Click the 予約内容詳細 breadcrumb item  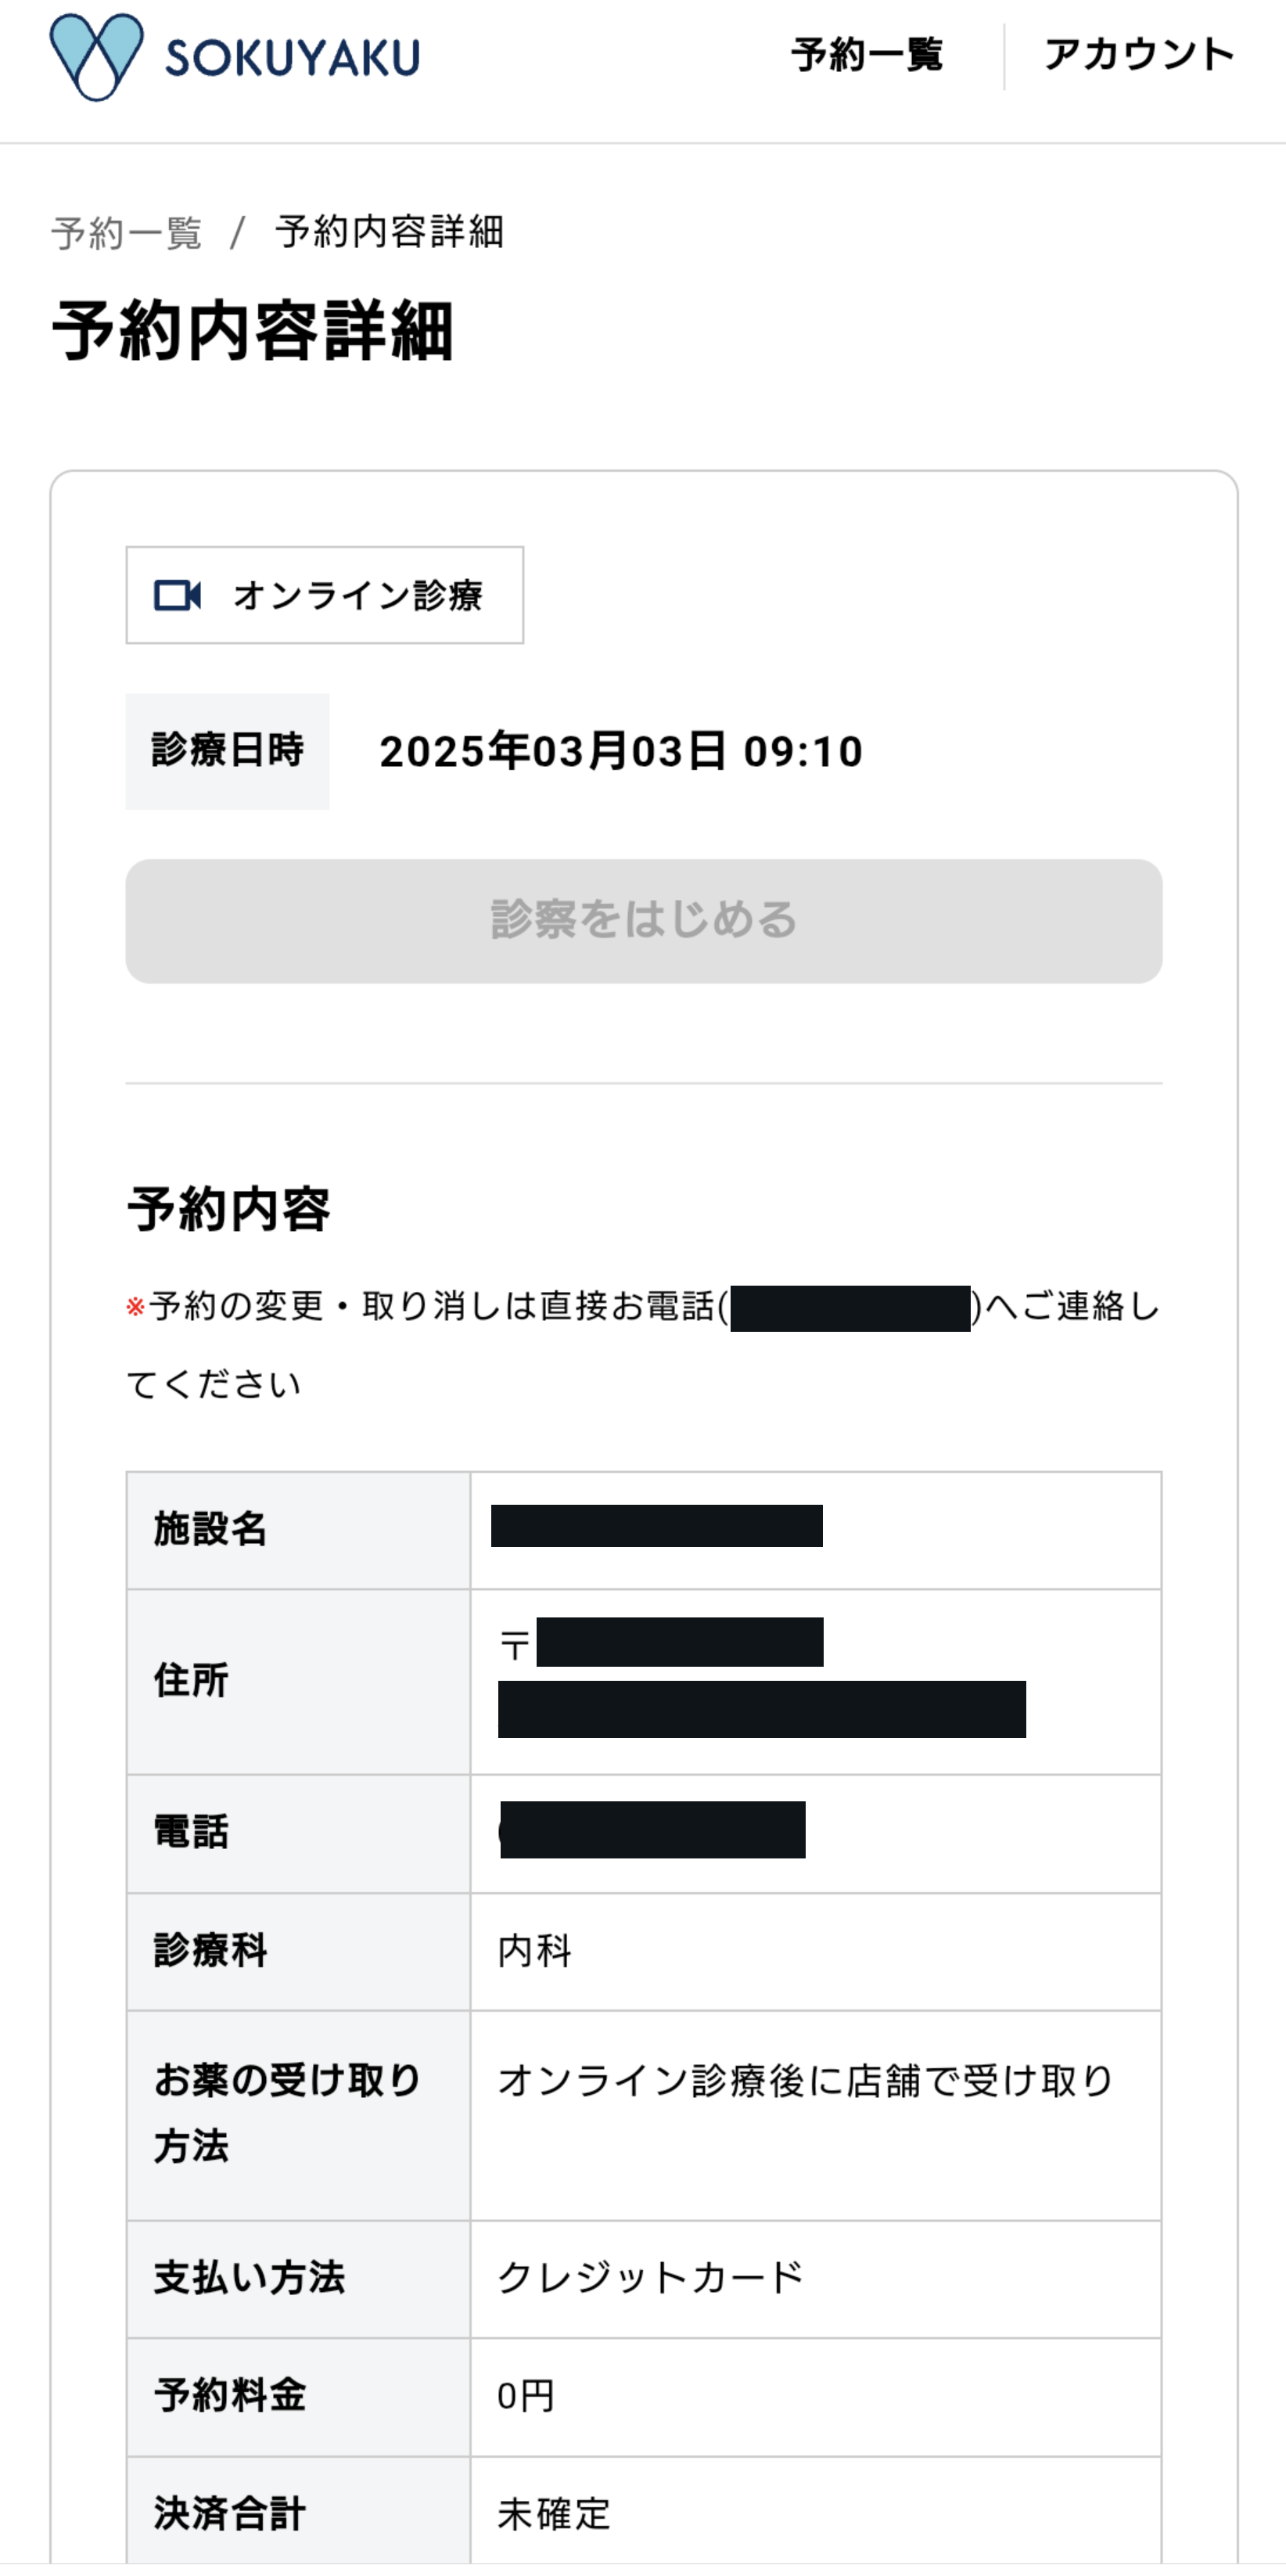390,232
